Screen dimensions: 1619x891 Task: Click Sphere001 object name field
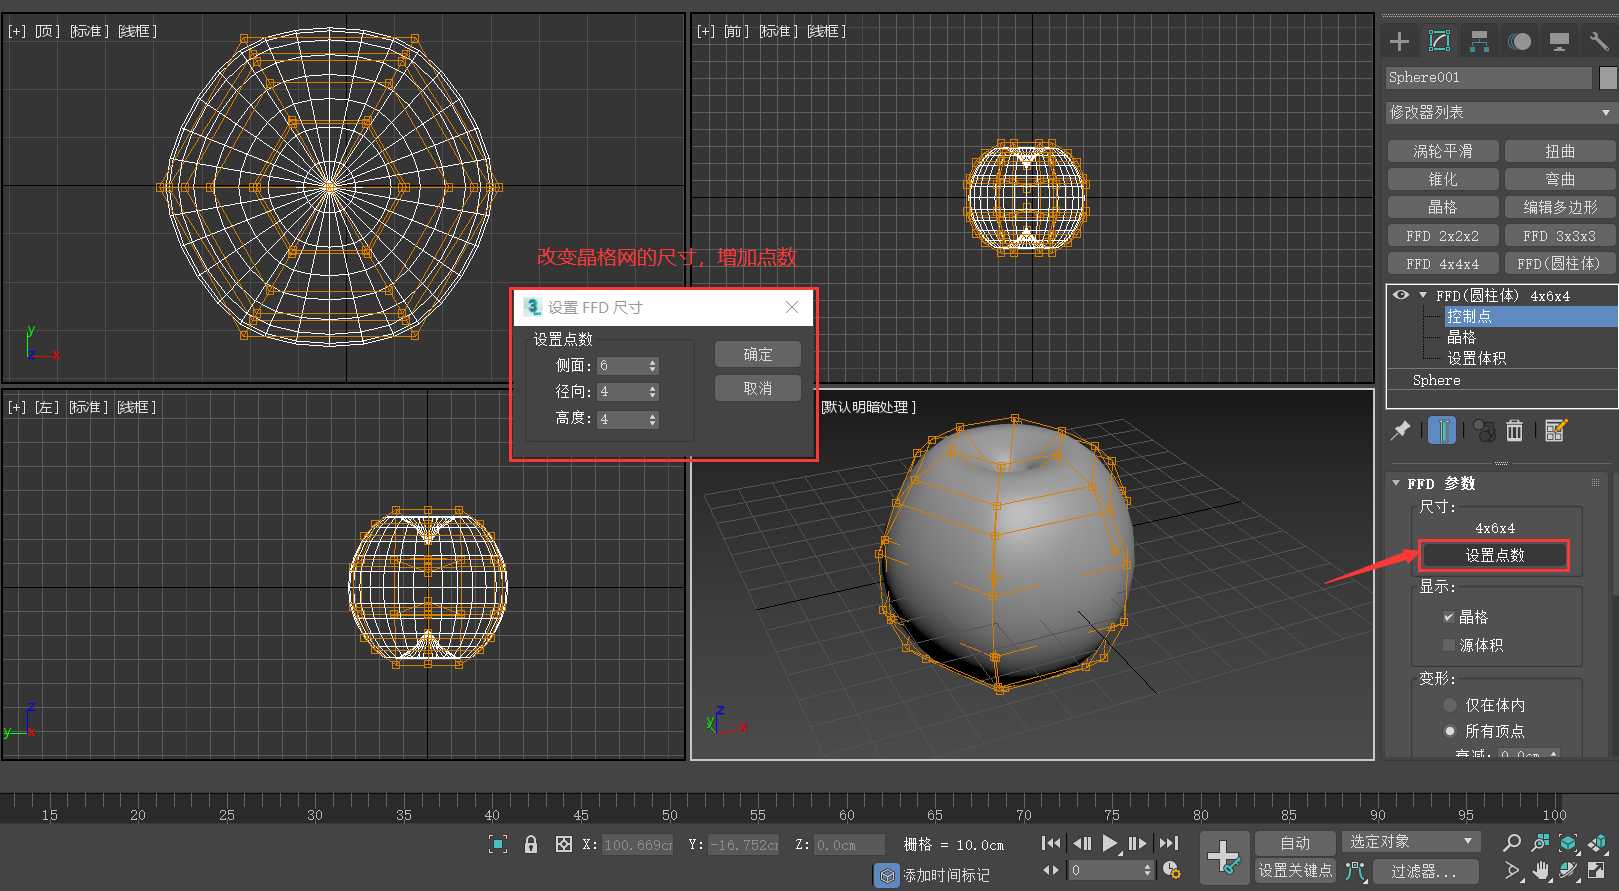pos(1488,77)
